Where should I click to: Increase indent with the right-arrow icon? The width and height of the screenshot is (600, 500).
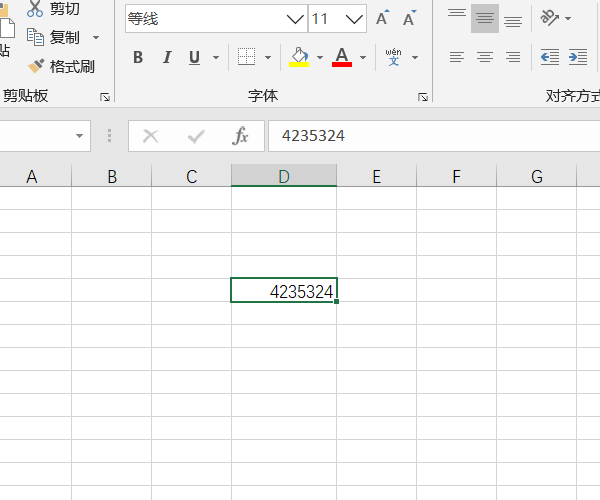coord(578,57)
